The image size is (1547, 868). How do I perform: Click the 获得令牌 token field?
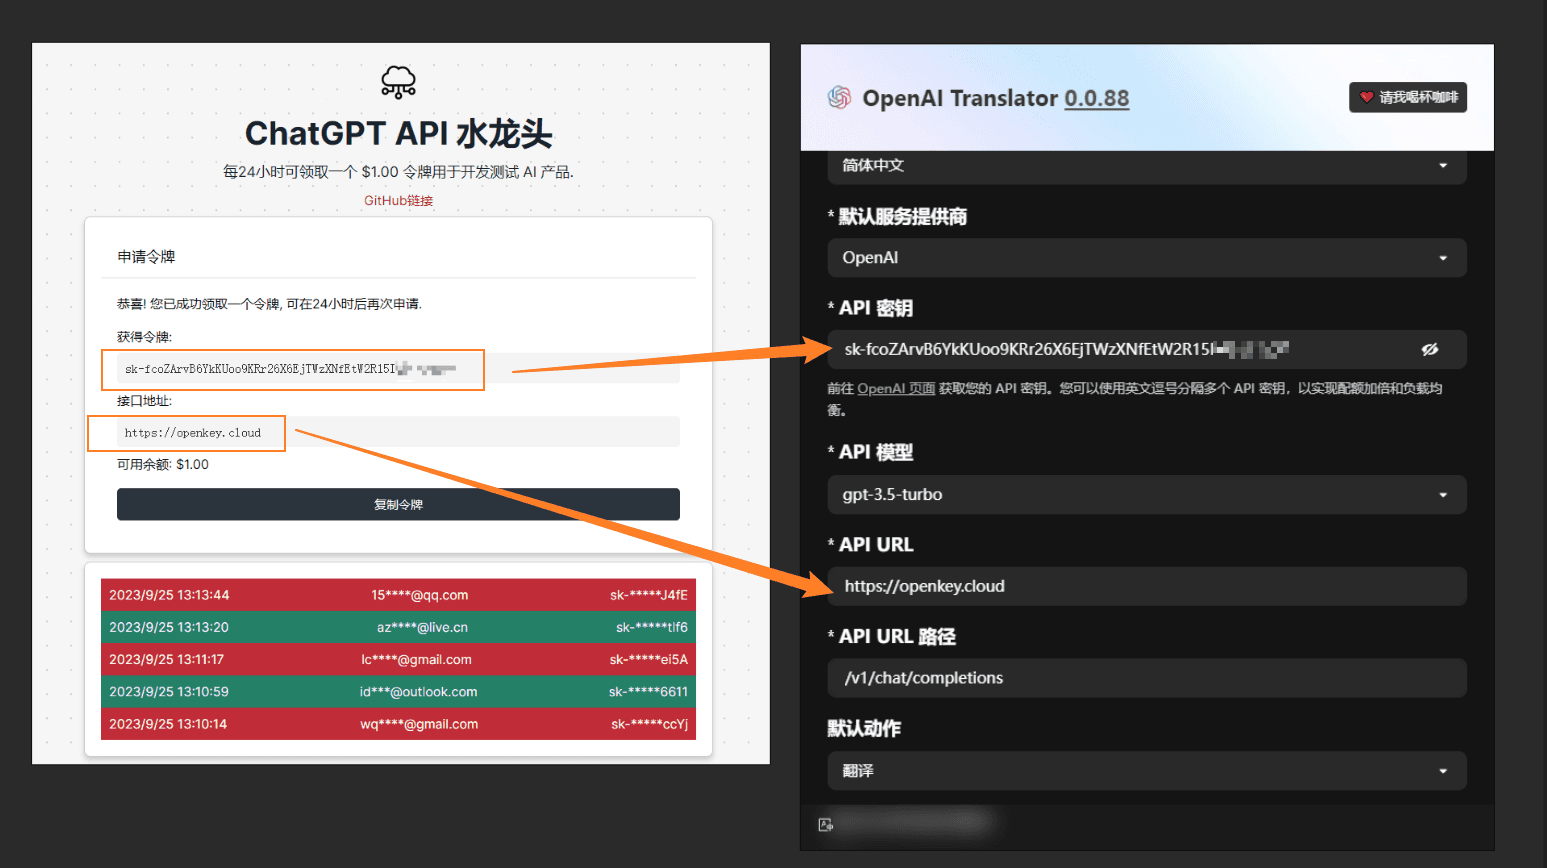tap(398, 368)
